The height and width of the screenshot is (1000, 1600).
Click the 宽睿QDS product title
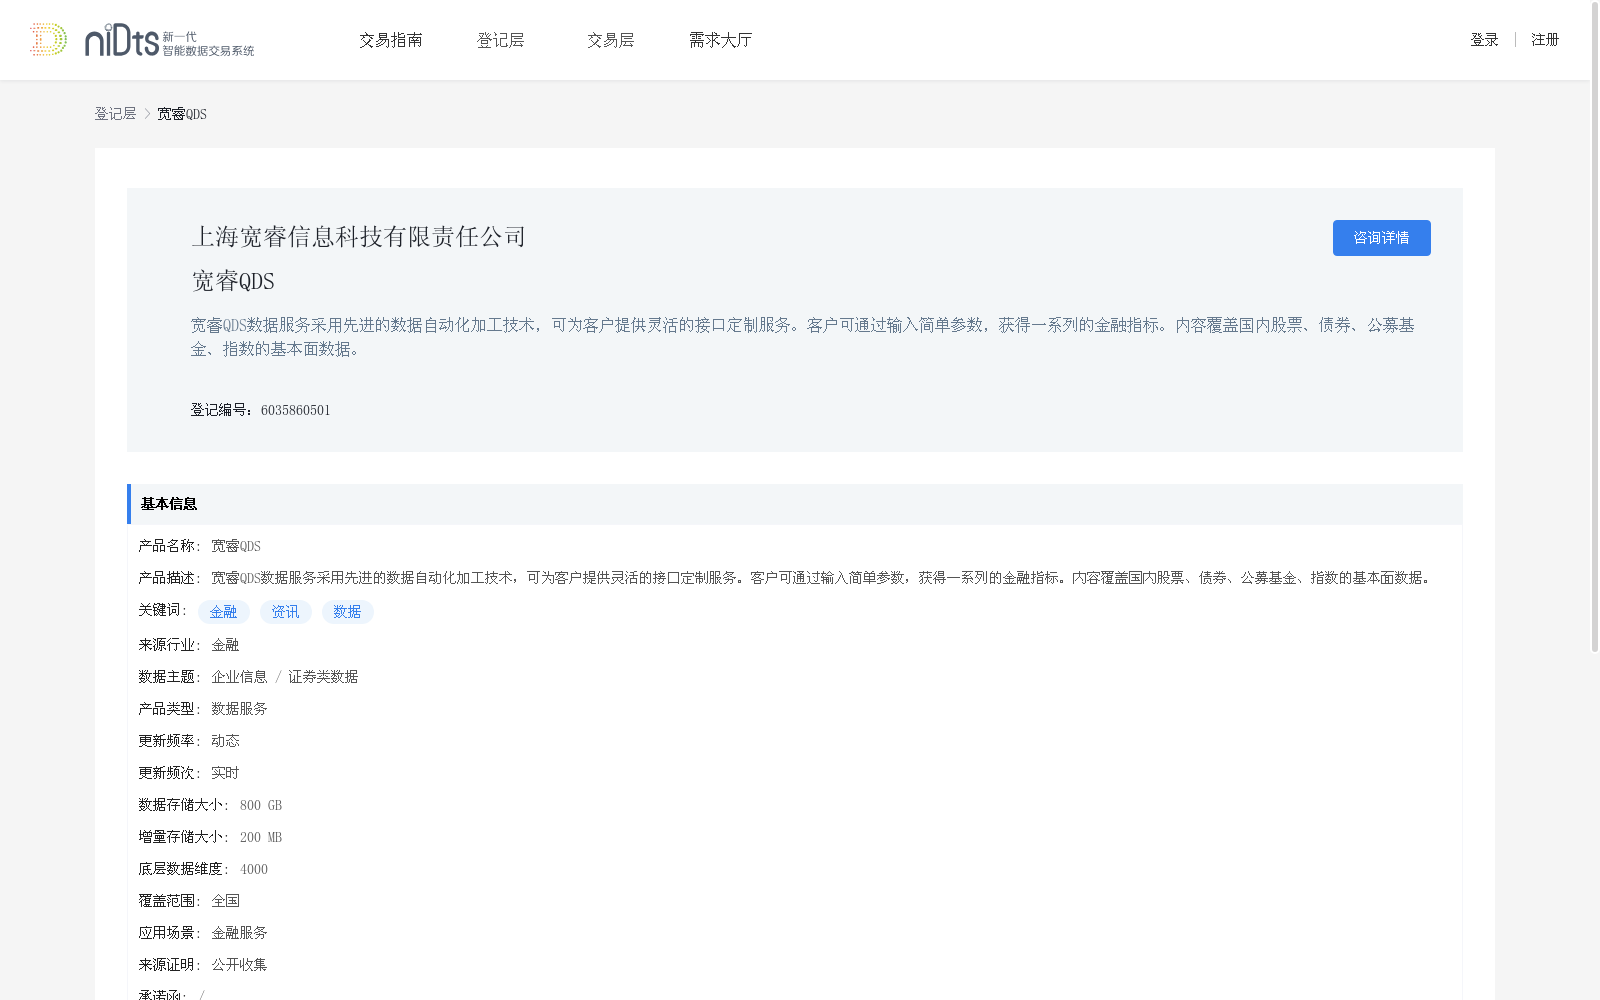pyautogui.click(x=233, y=281)
